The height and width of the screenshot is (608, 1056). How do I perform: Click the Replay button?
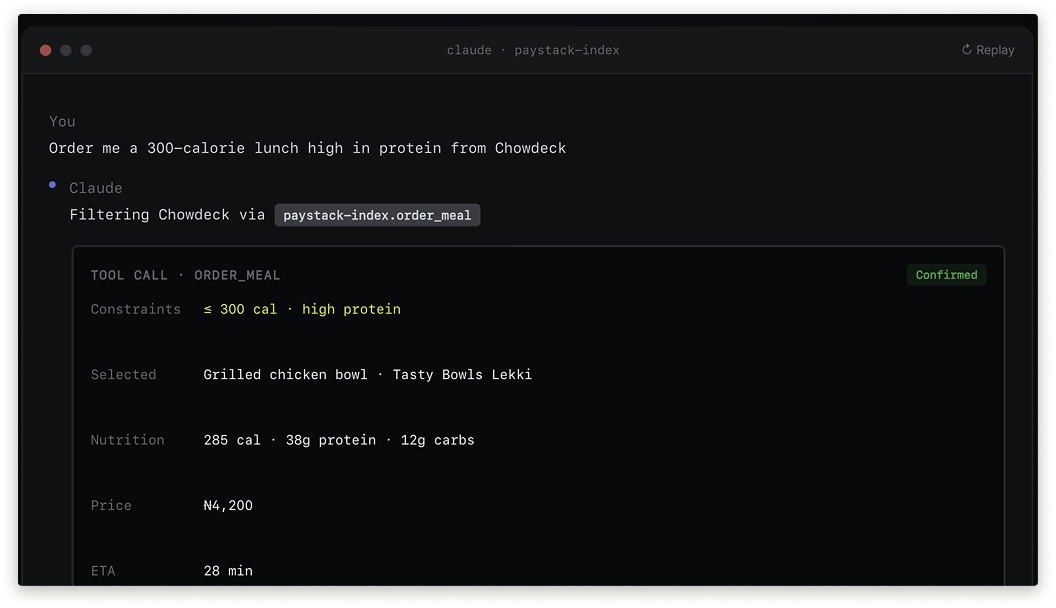pyautogui.click(x=987, y=50)
